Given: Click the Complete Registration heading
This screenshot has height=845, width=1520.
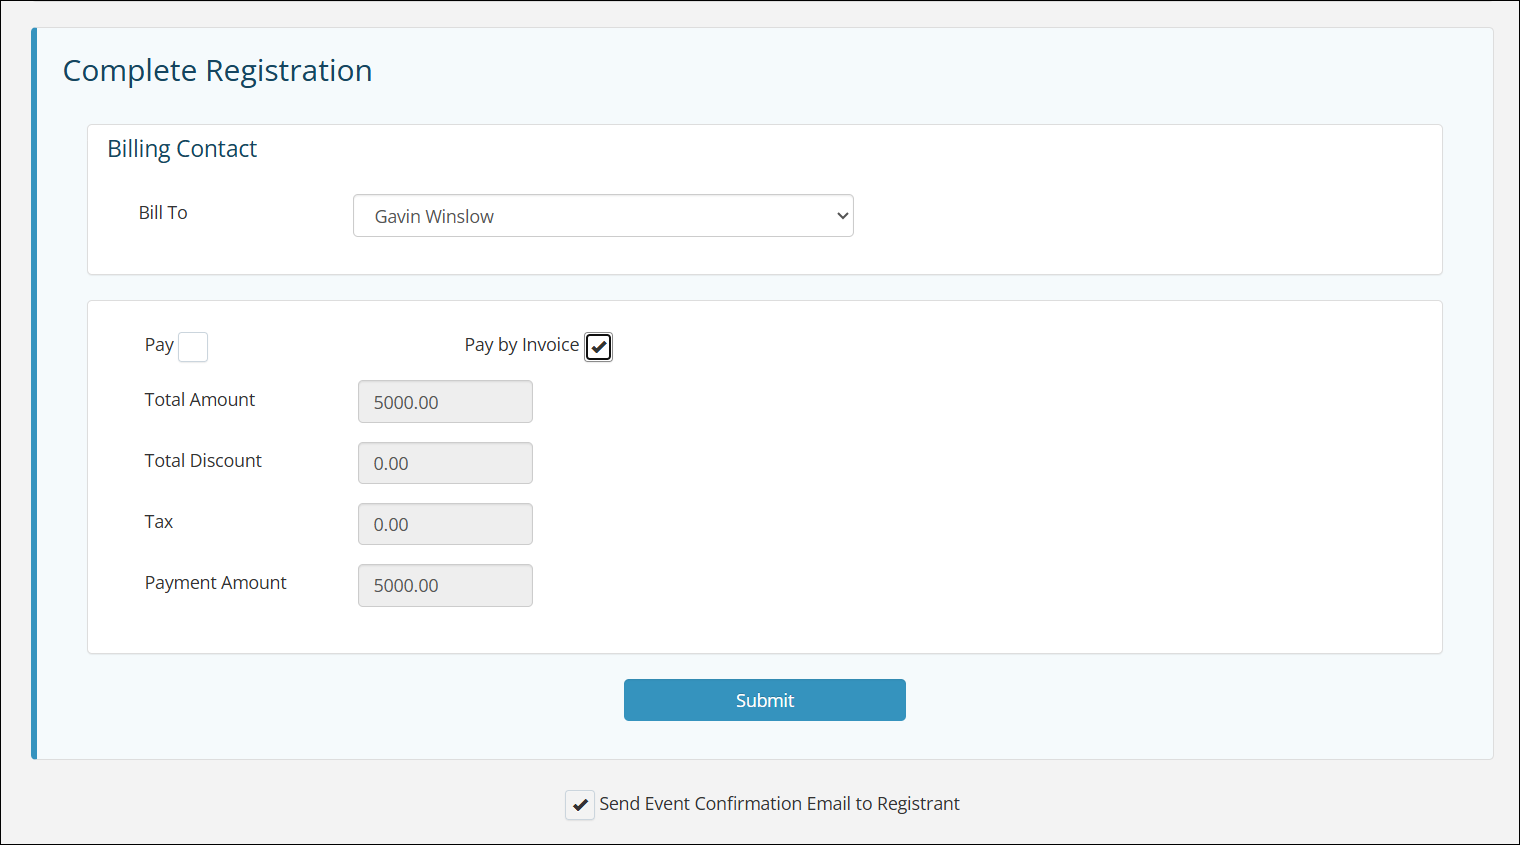Looking at the screenshot, I should coord(217,70).
